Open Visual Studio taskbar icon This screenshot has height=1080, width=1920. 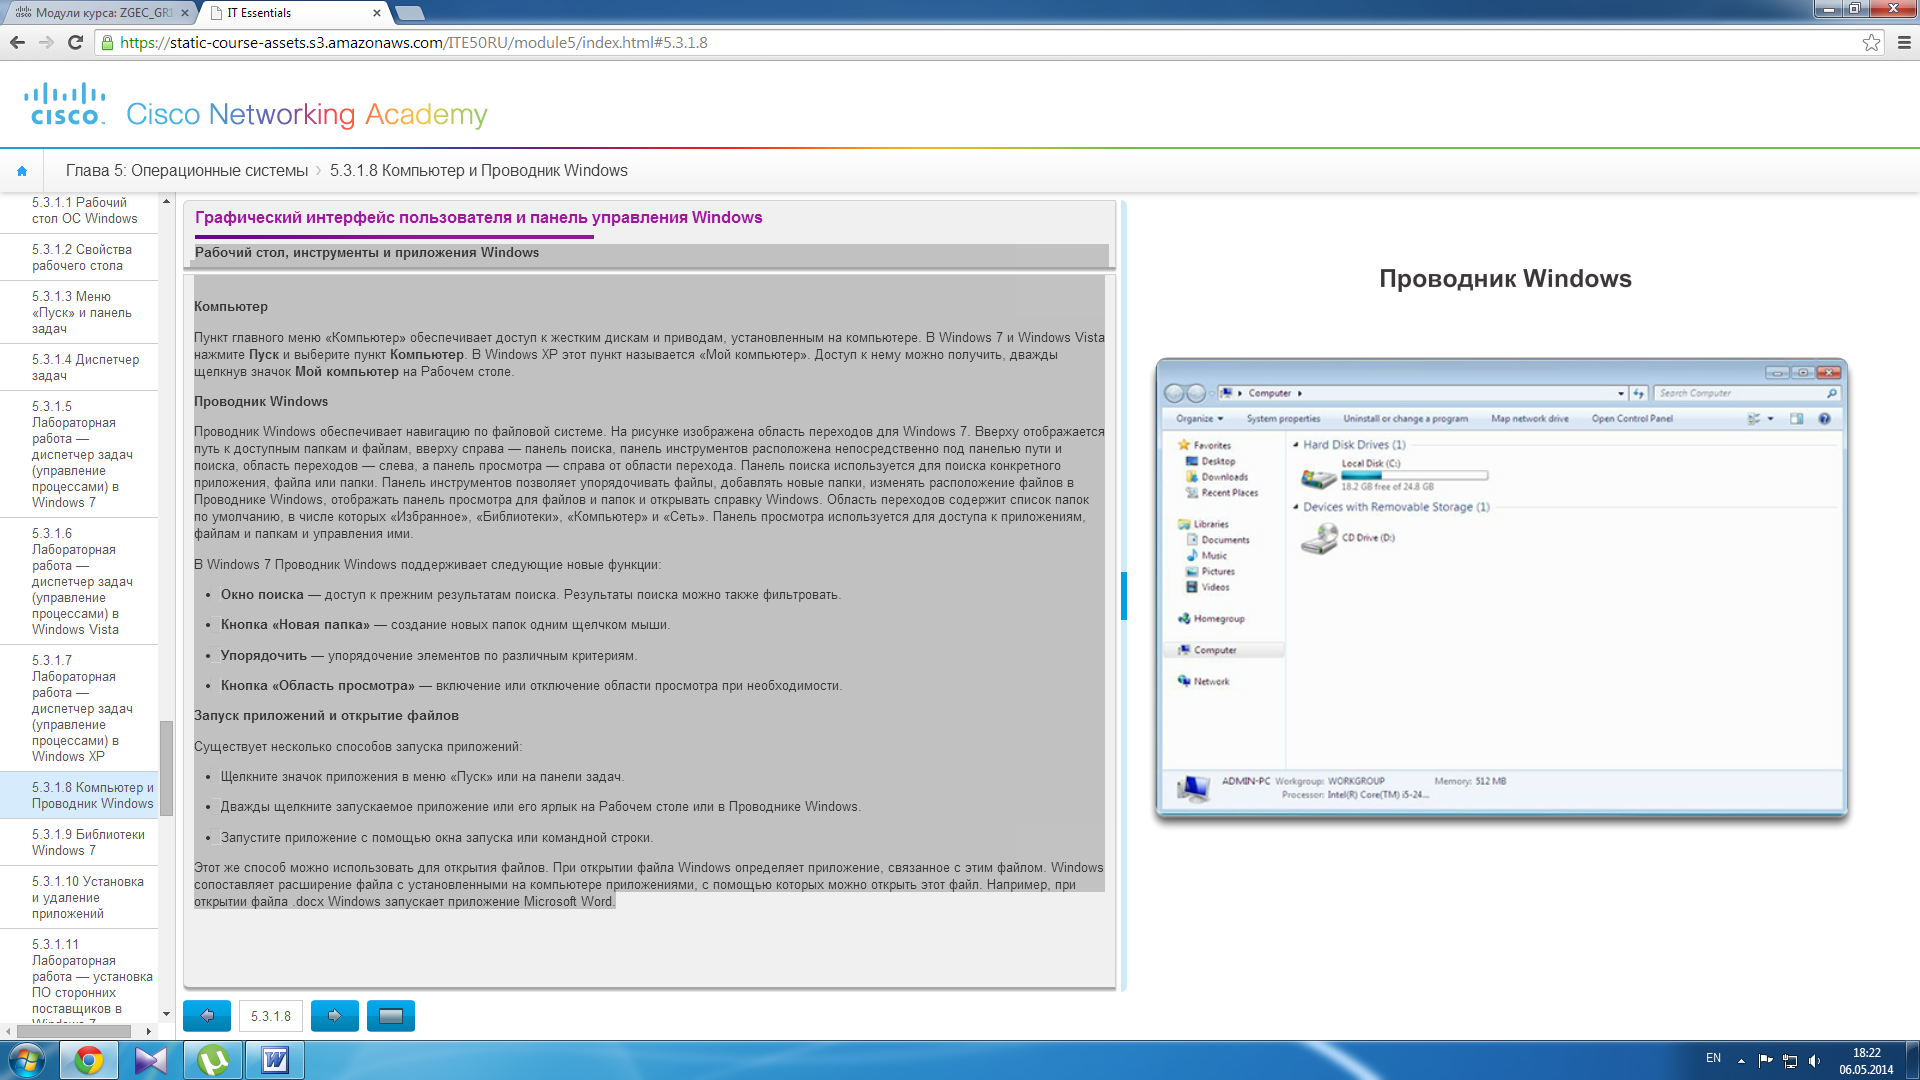coord(151,1060)
